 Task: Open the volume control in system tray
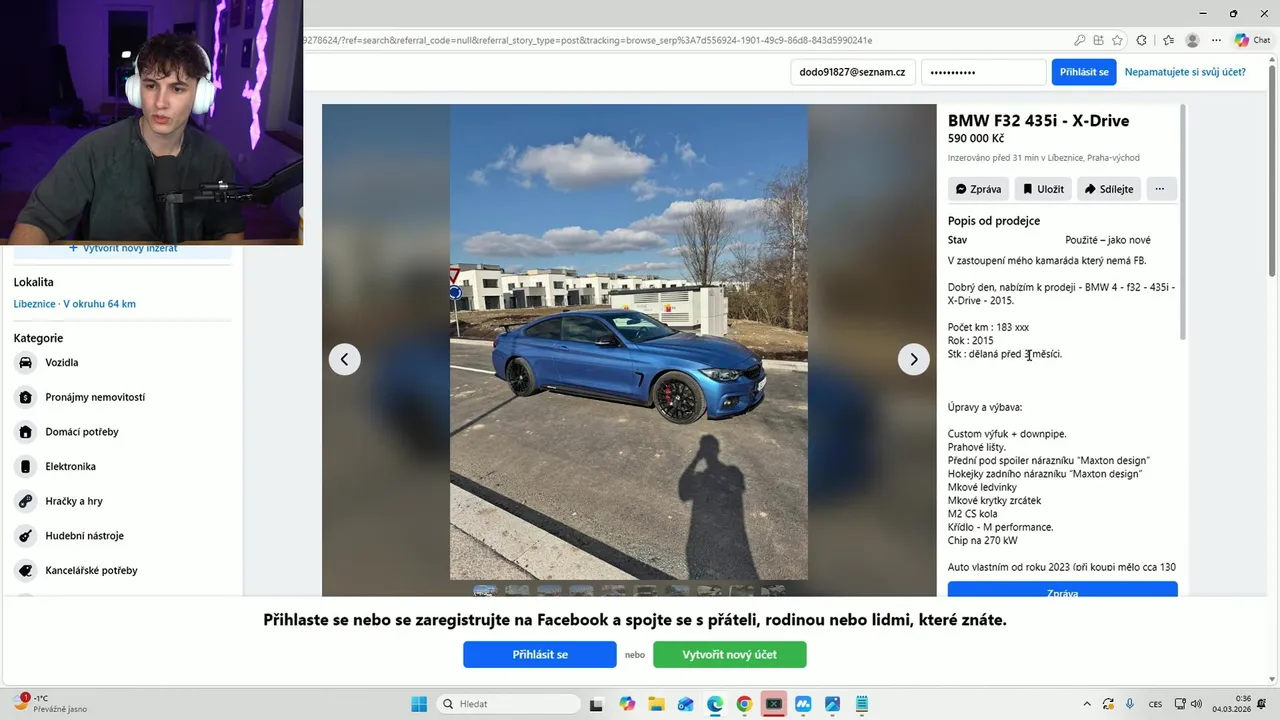click(1196, 704)
